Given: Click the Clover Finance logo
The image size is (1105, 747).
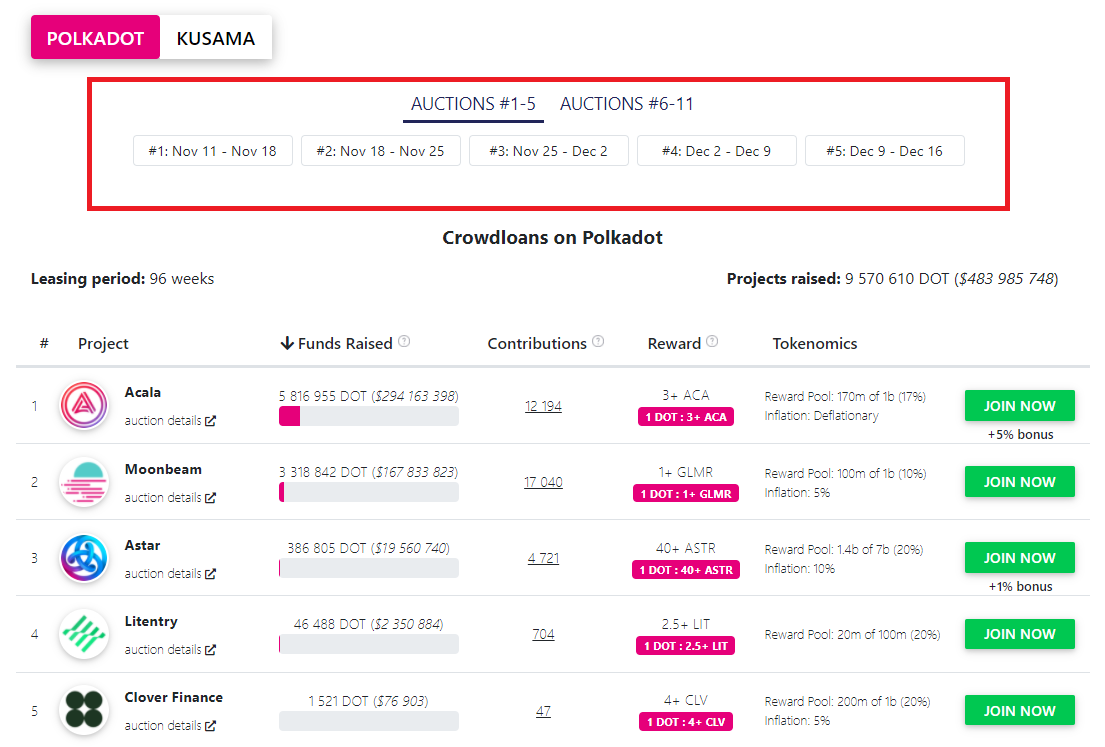Looking at the screenshot, I should tap(84, 710).
